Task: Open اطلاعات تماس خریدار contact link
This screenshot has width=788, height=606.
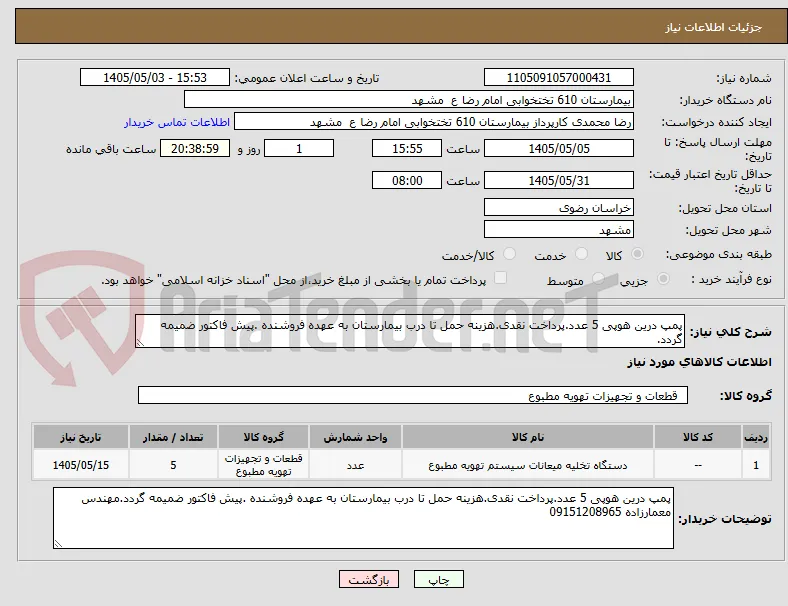Action: point(177,122)
